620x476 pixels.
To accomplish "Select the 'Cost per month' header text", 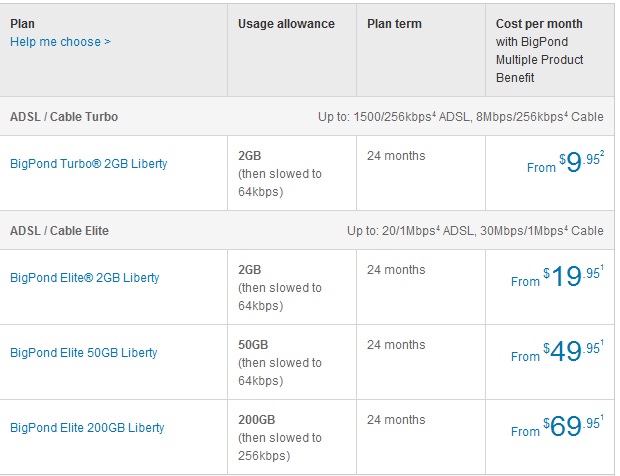I will pos(539,24).
